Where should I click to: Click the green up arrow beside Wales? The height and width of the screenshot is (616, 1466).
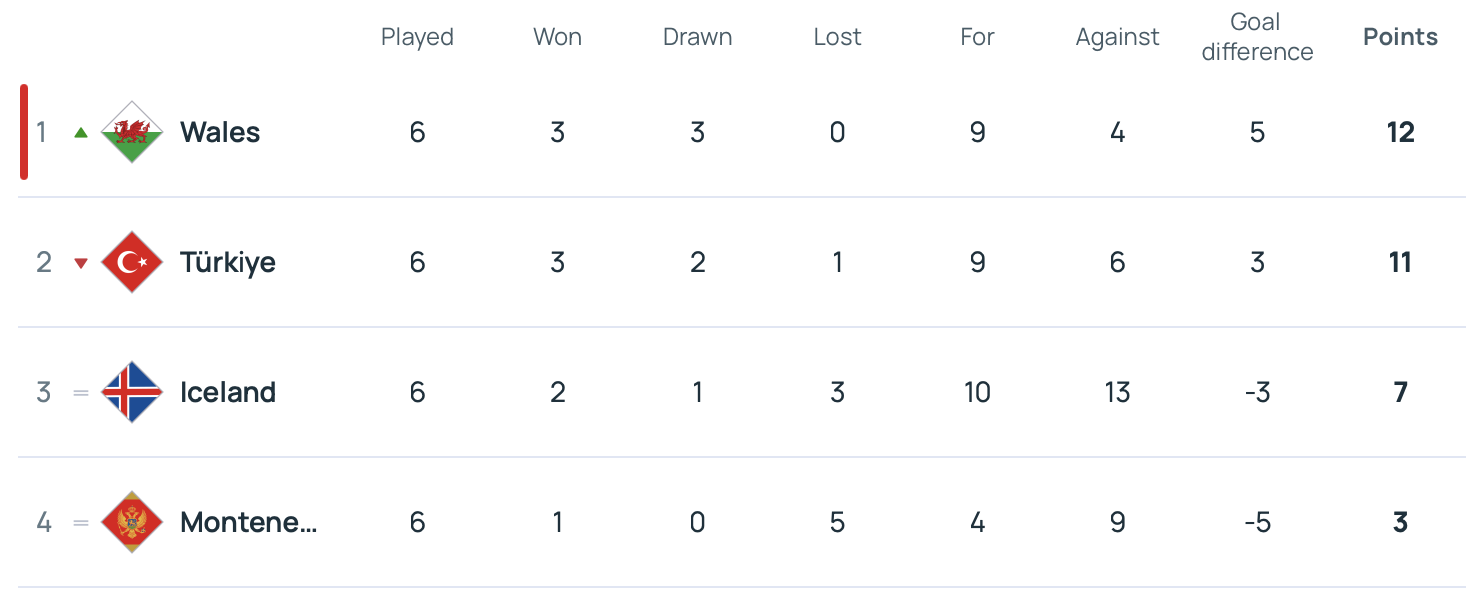coord(81,132)
